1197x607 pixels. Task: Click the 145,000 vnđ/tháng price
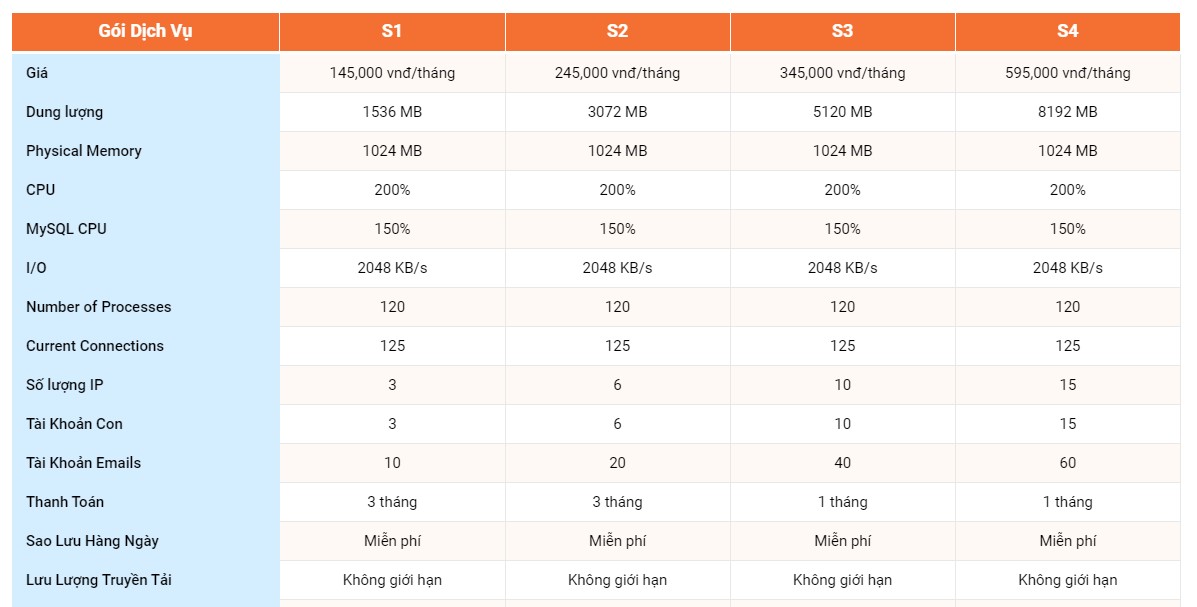[x=392, y=73]
